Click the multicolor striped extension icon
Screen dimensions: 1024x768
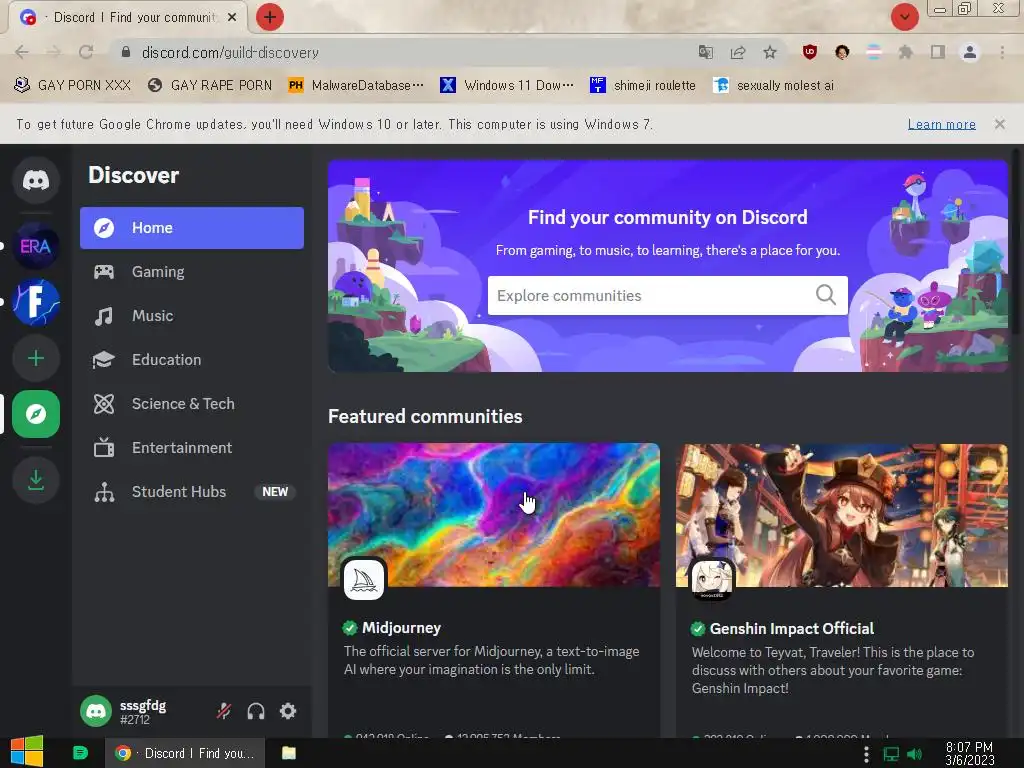click(x=874, y=52)
